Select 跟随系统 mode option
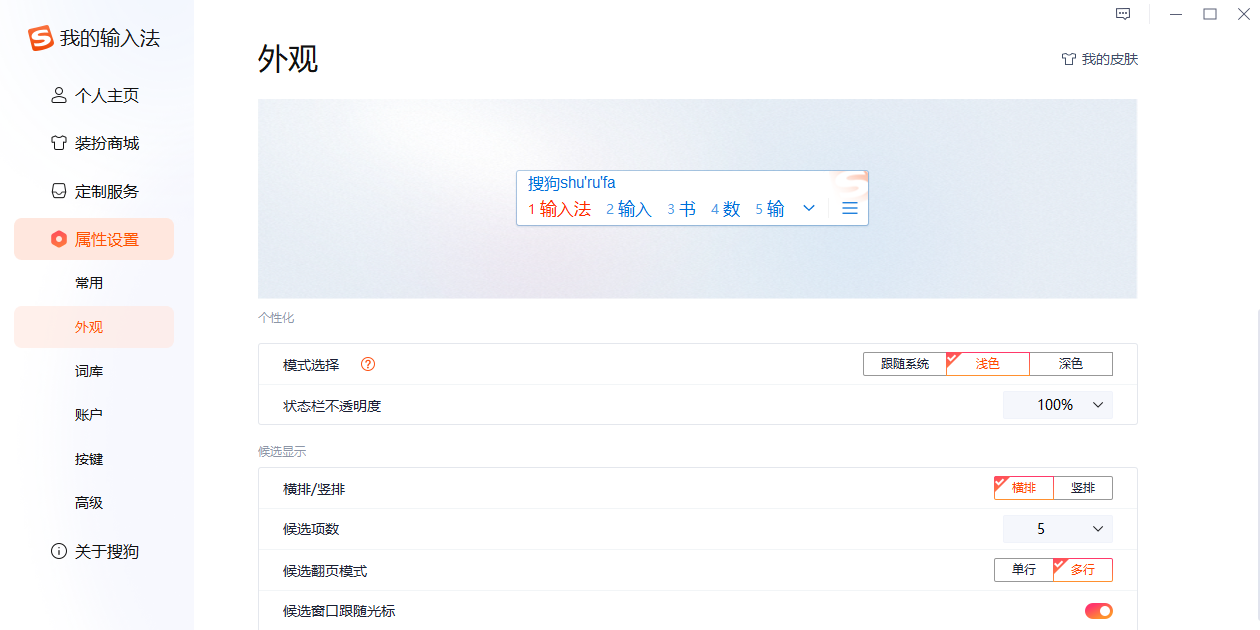Viewport: 1260px width, 630px height. click(905, 364)
